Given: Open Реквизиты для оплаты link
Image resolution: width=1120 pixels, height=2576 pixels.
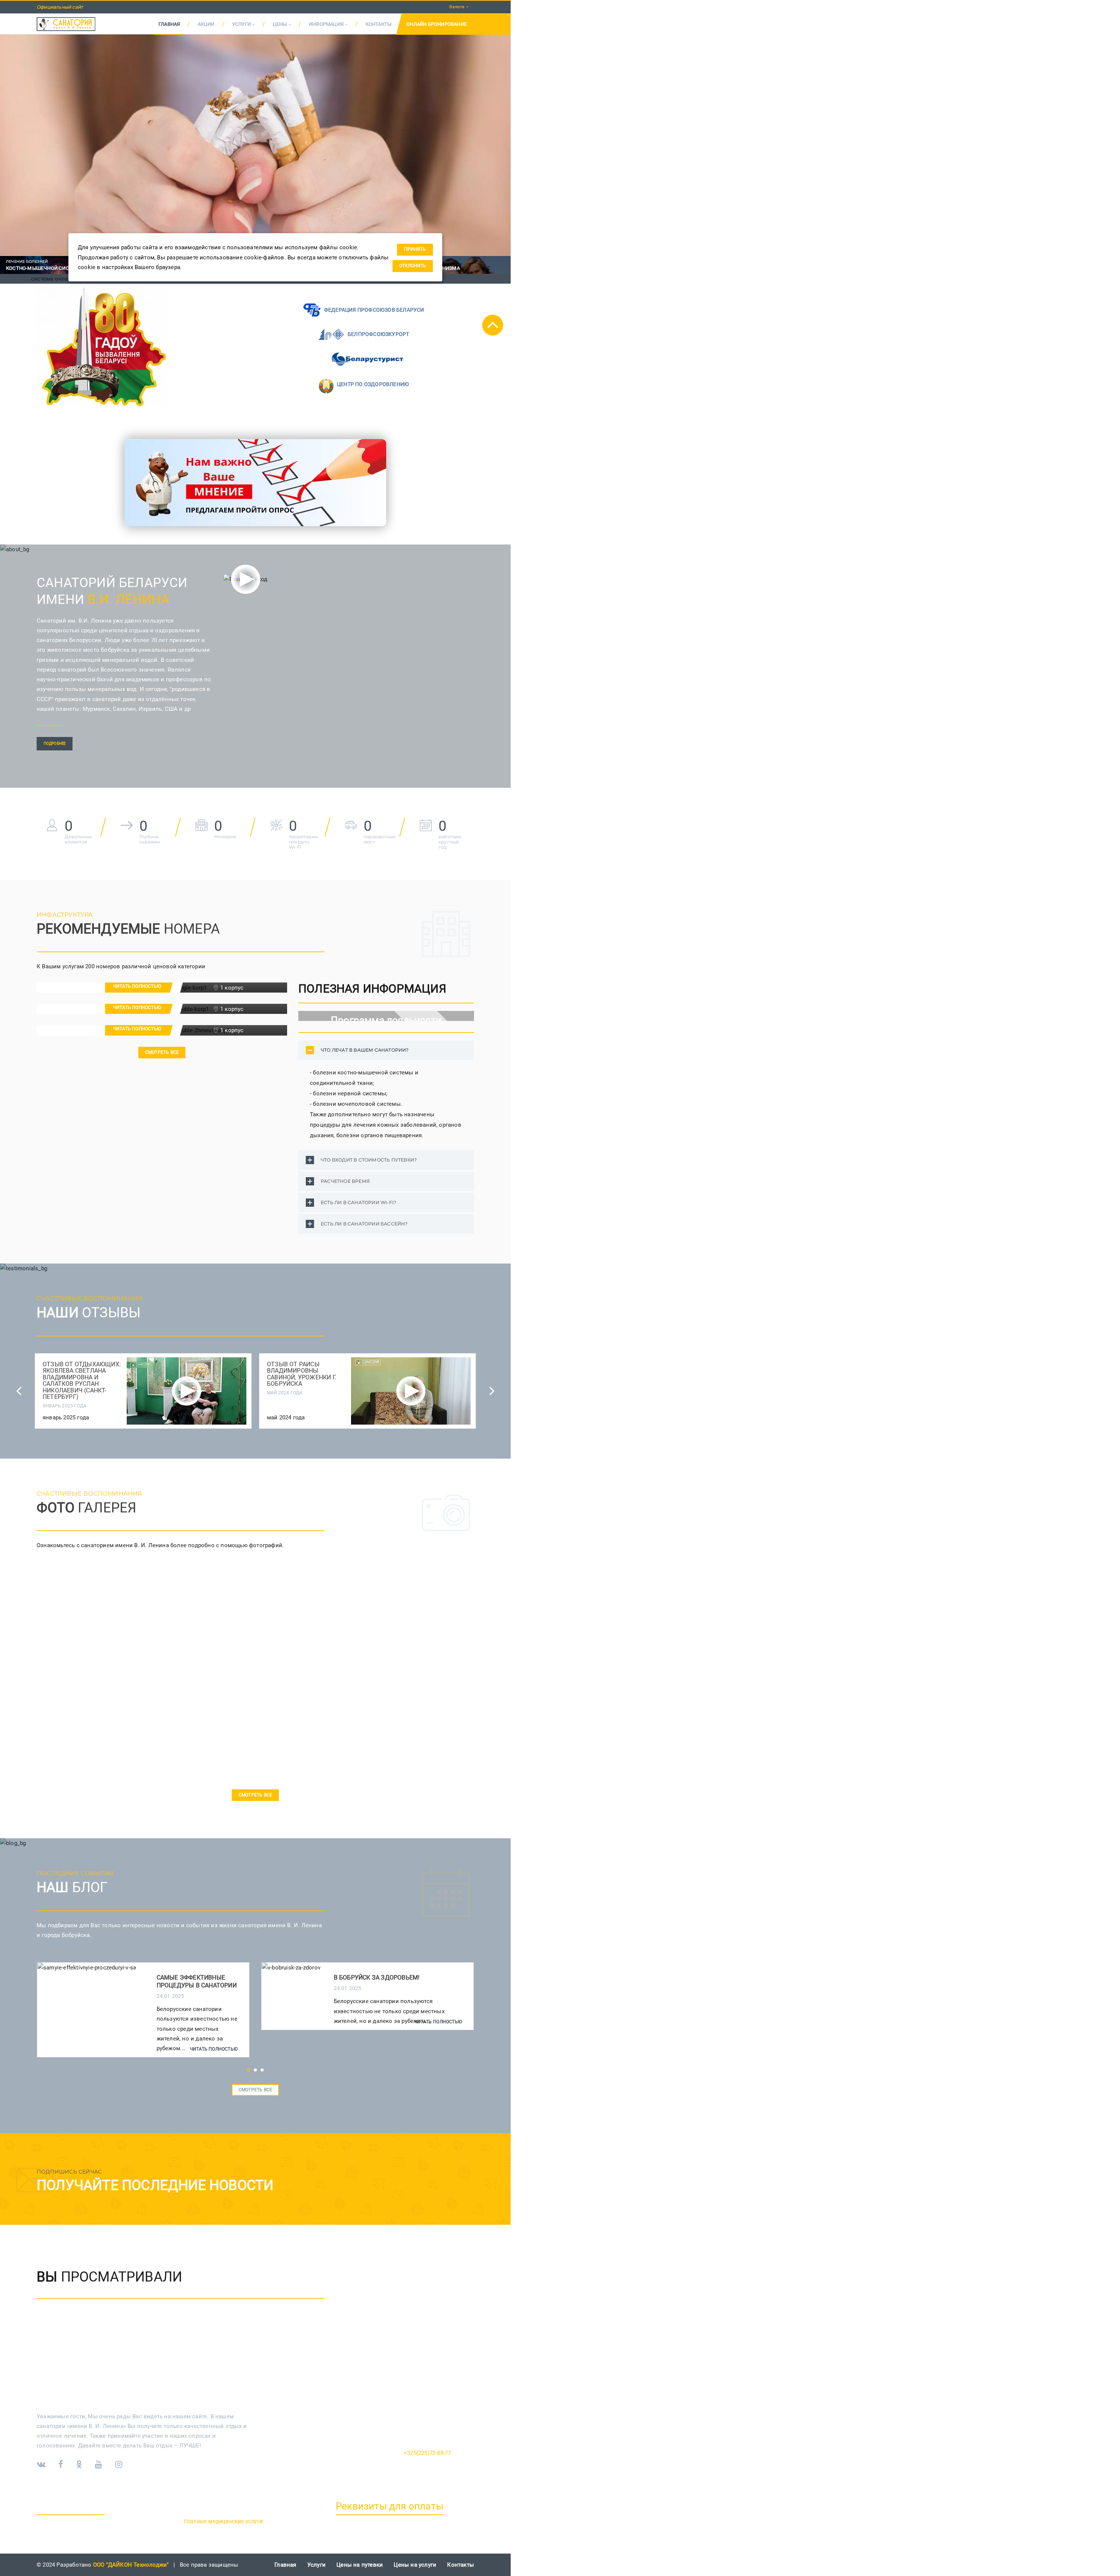Looking at the screenshot, I should click(x=389, y=2506).
